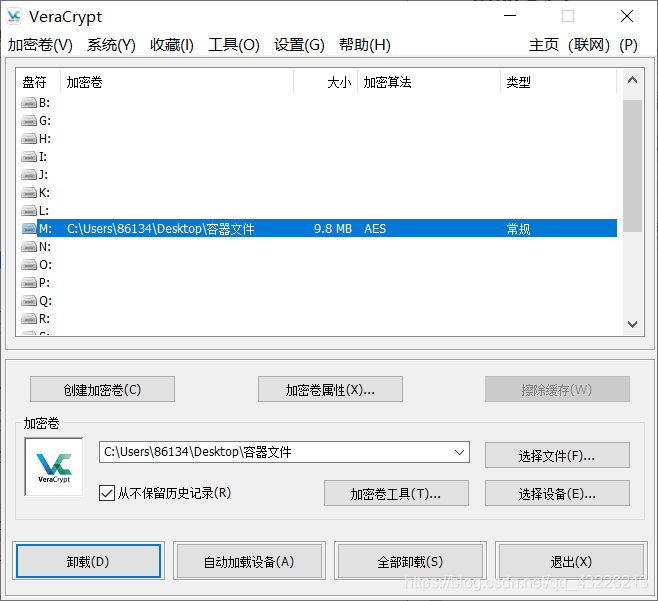Viewport: 658px width, 601px height.
Task: Select drive N: icon in list
Action: [x=29, y=246]
